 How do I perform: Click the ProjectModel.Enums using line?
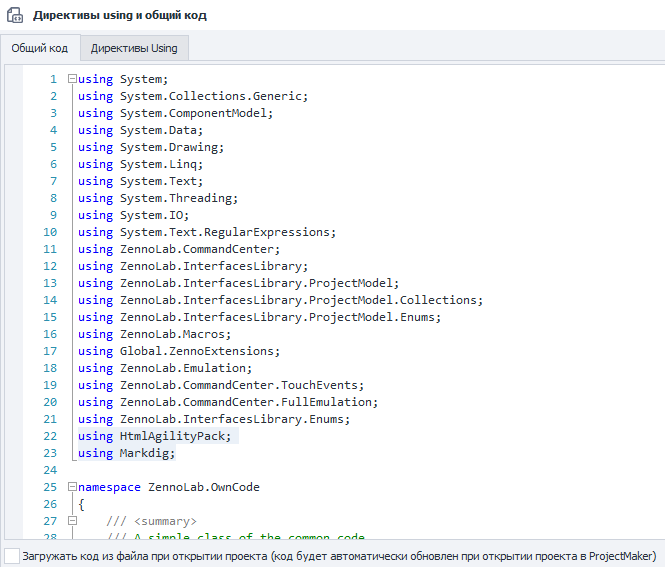pos(260,317)
